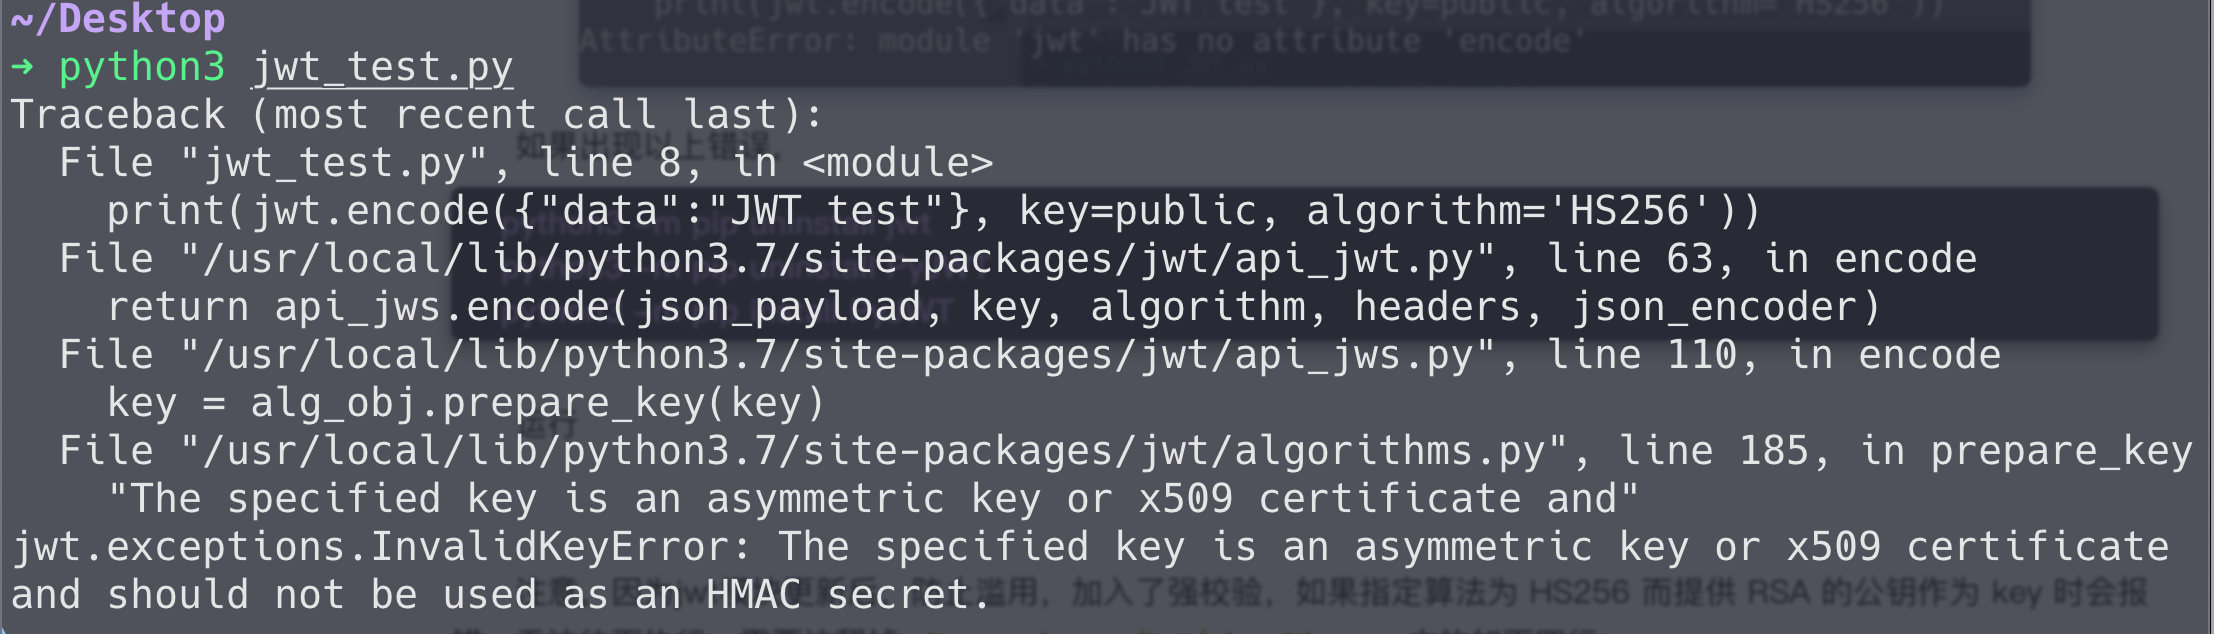Click the print(jwt.encode( code line
The image size is (2214, 634).
click(x=933, y=211)
